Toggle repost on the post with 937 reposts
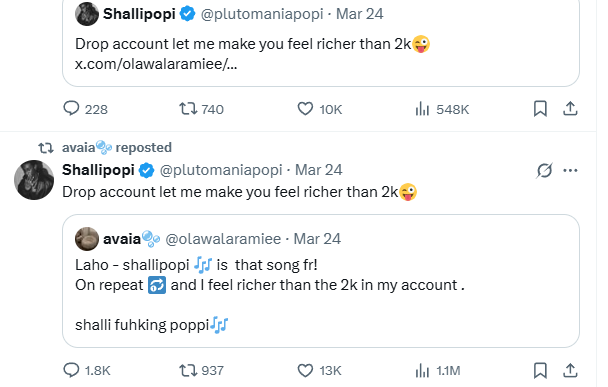Screen dimensions: 608x387 pos(201,370)
